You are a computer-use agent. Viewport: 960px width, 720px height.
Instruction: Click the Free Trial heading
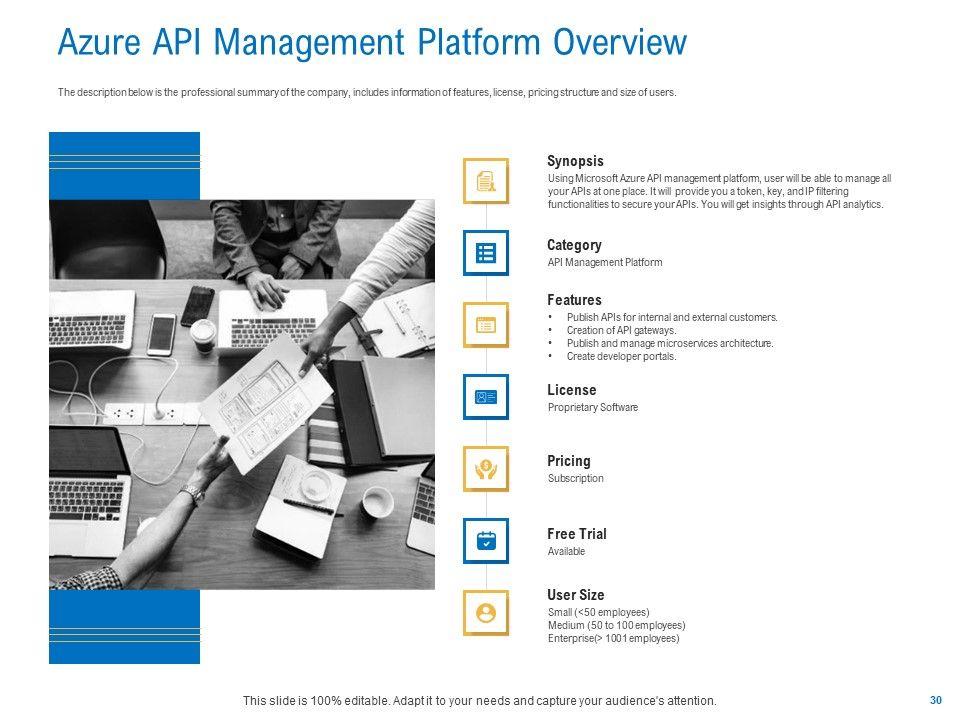(576, 534)
